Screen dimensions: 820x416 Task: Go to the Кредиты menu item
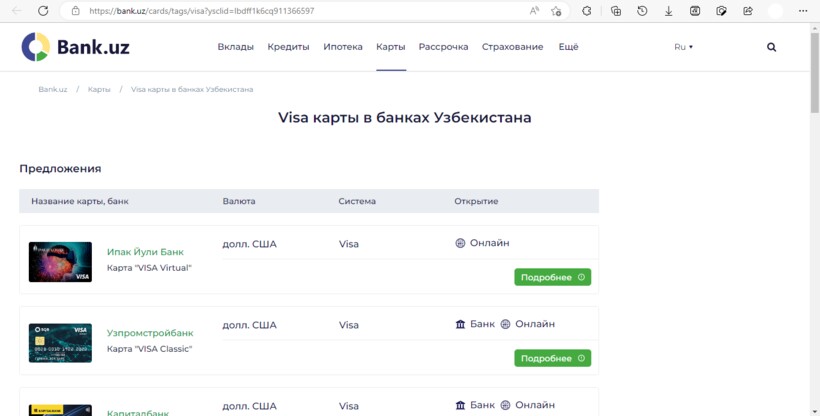point(289,47)
